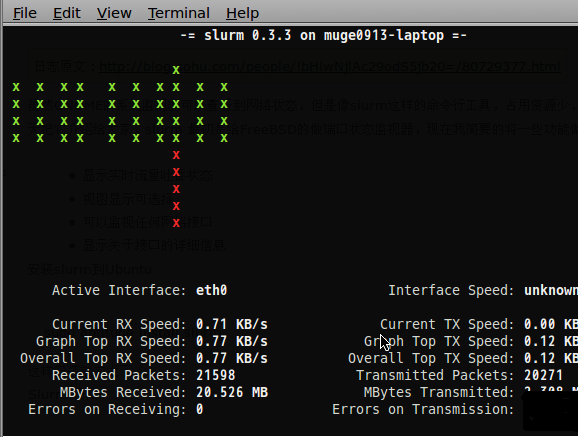Click the Graph Top RX Speed label
Viewport: 578px width, 437px height.
pyautogui.click(x=111, y=341)
